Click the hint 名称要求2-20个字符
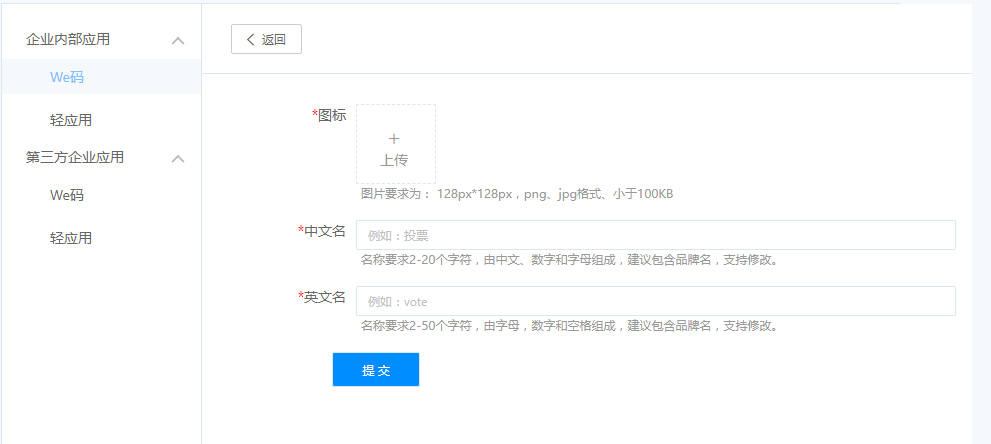 coord(569,260)
